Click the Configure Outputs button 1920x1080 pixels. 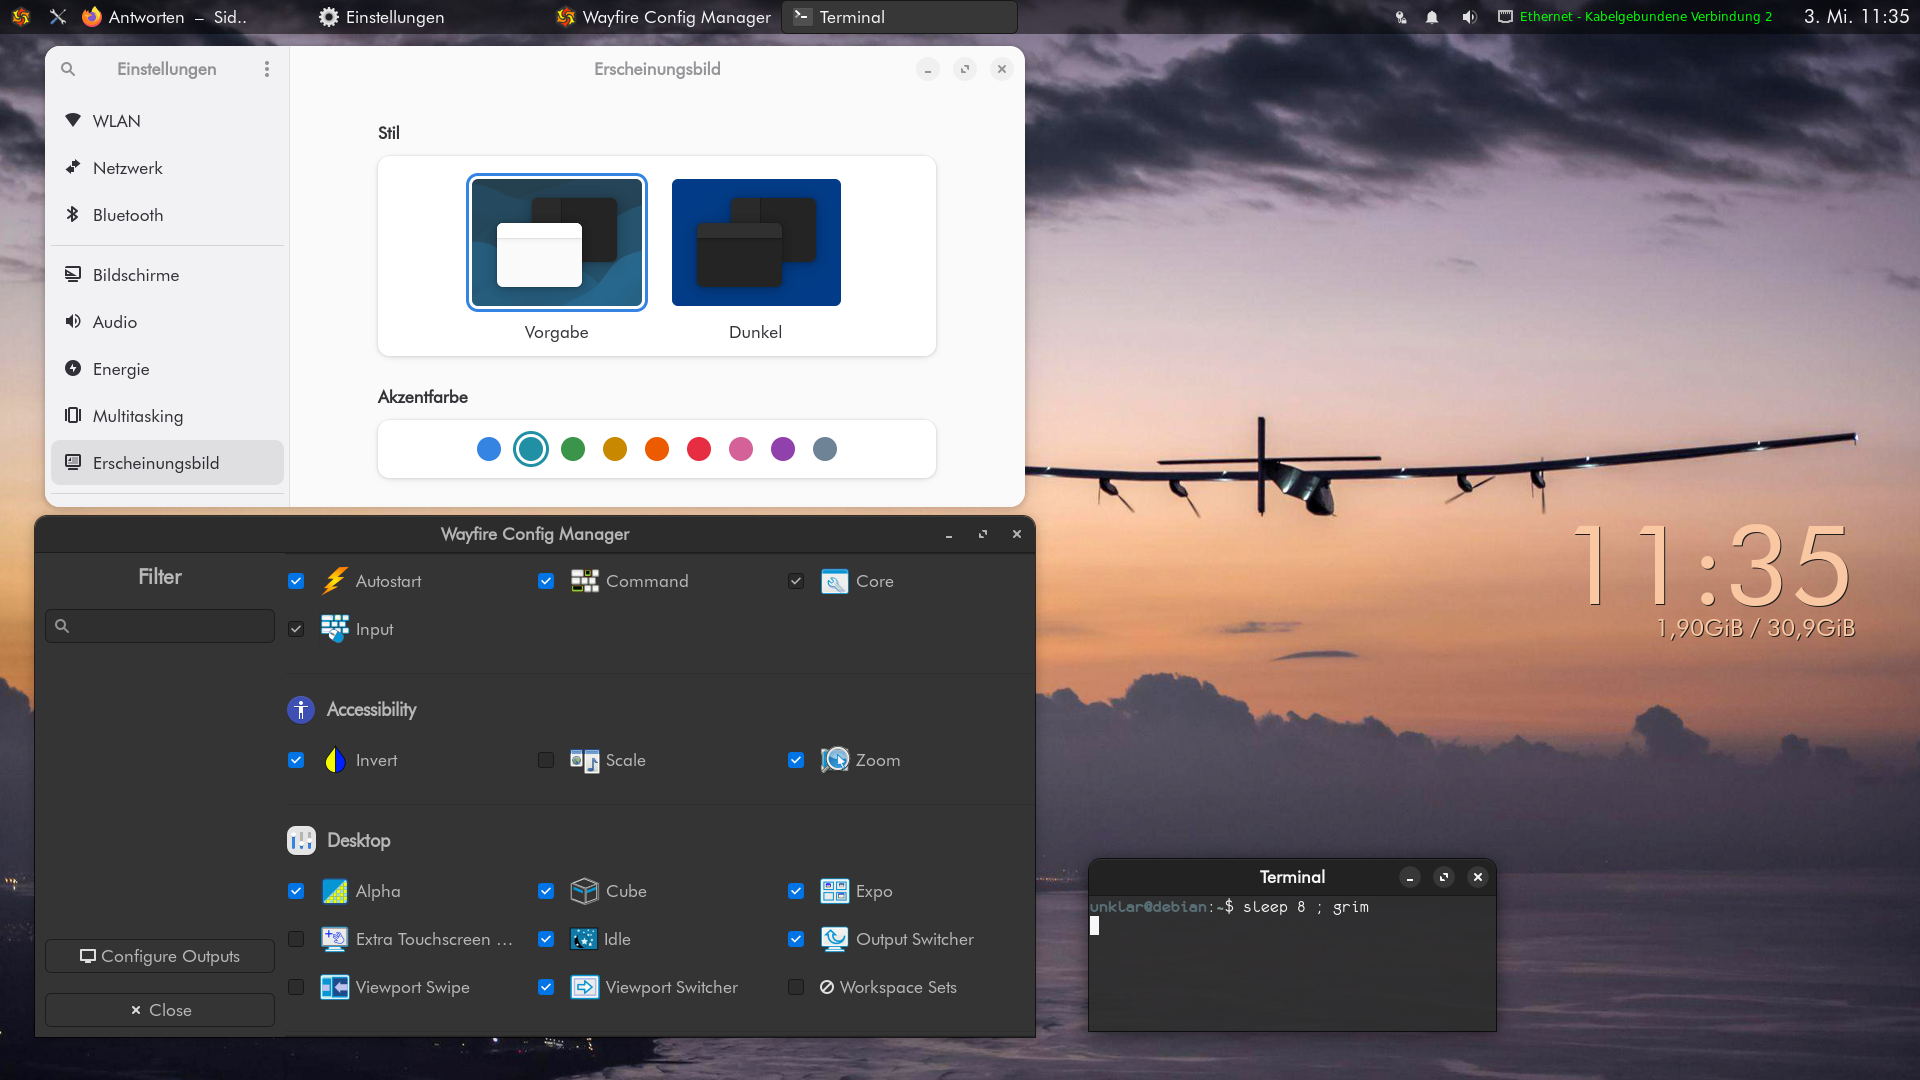[160, 956]
